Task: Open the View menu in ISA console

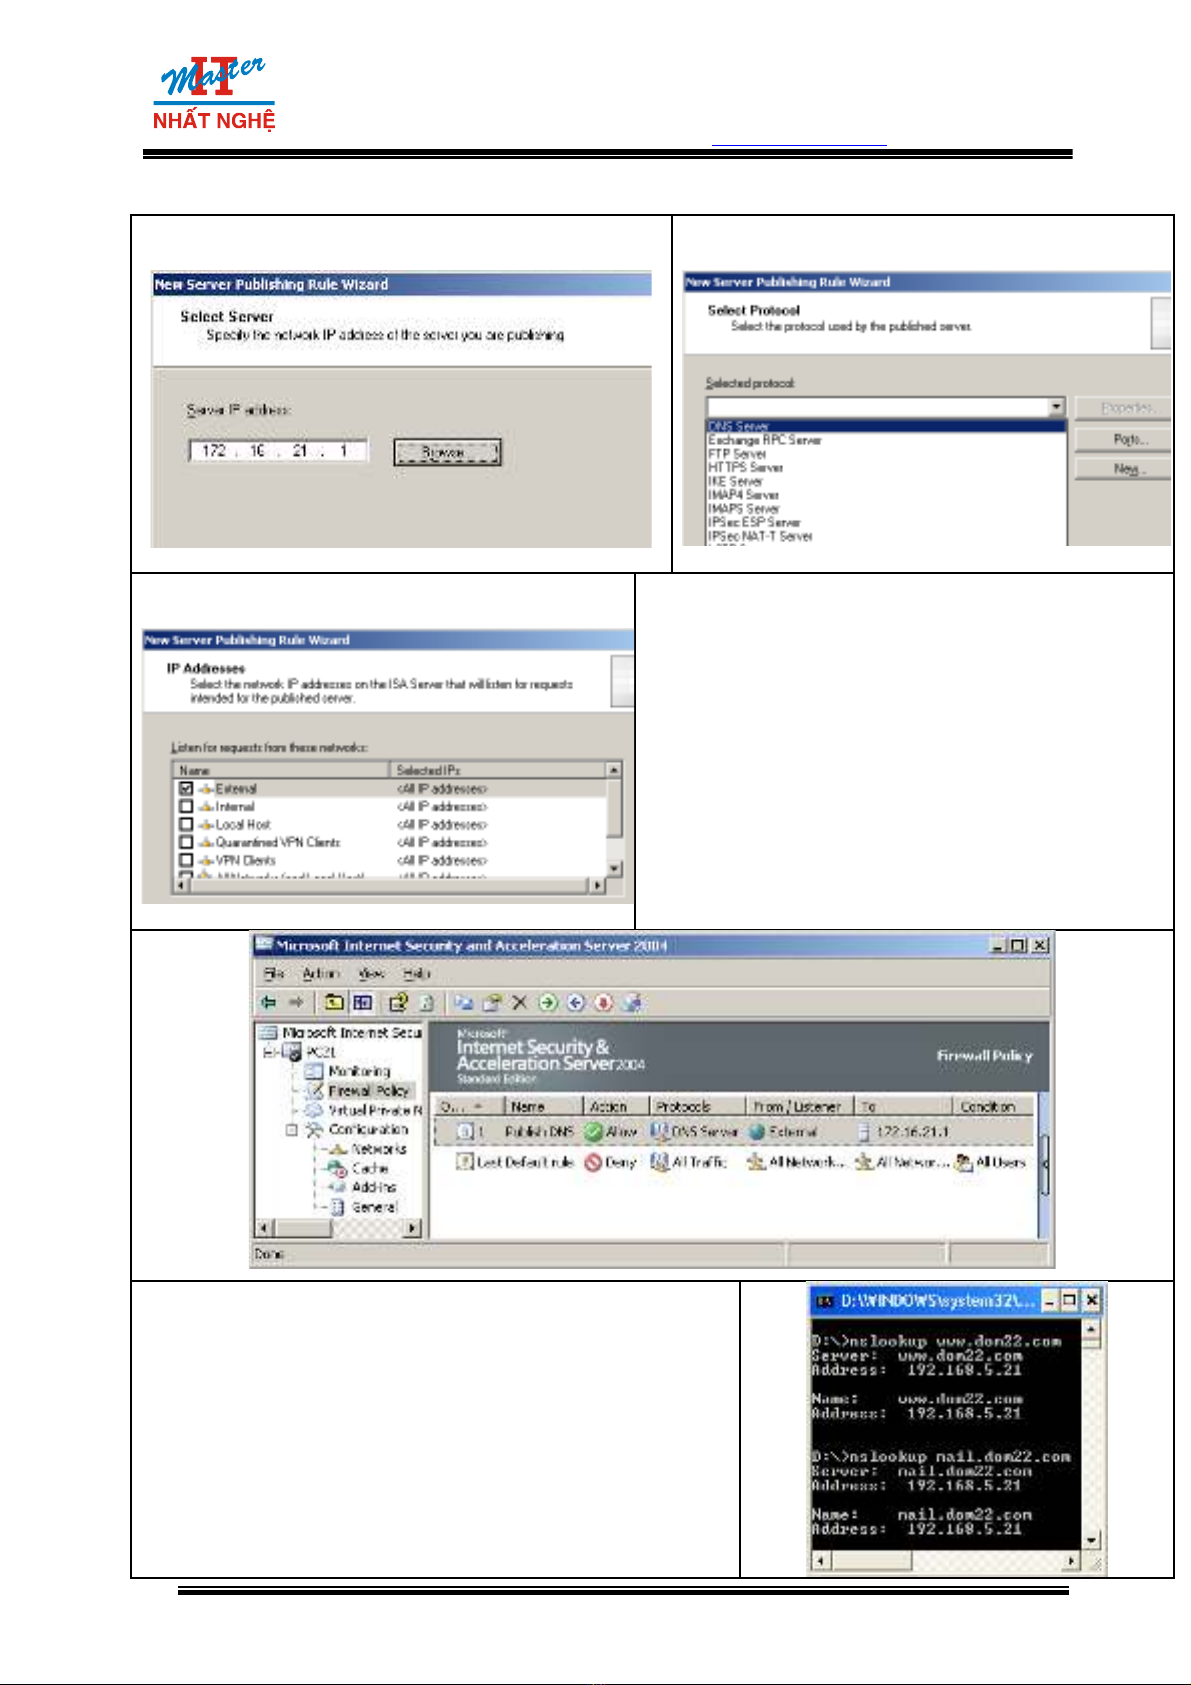Action: coord(371,973)
